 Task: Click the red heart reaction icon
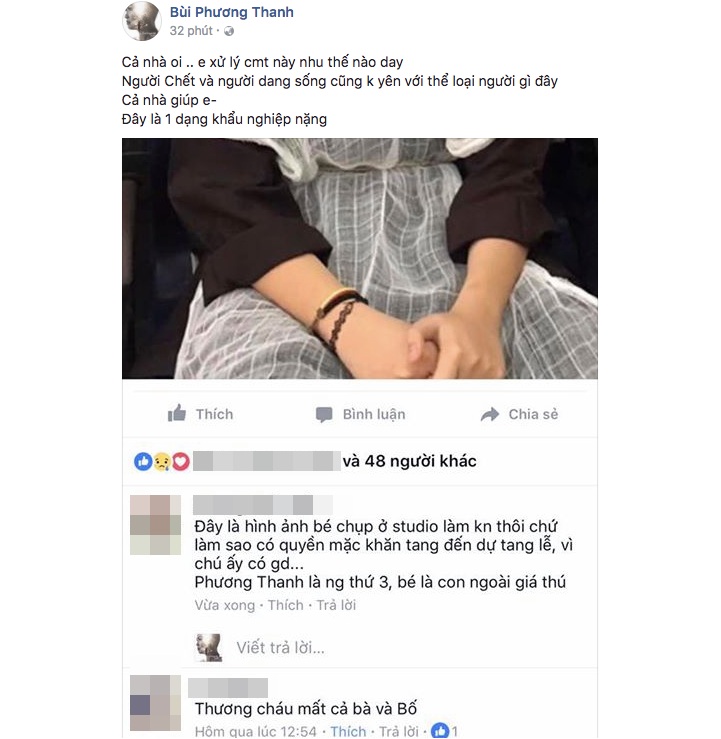(180, 461)
